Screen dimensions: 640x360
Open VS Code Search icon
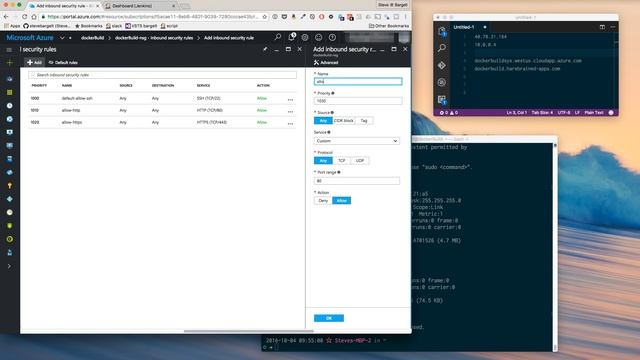[442, 48]
